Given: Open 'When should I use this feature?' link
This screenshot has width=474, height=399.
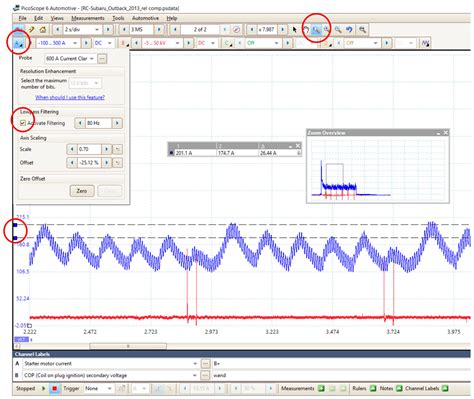Looking at the screenshot, I should tap(70, 97).
